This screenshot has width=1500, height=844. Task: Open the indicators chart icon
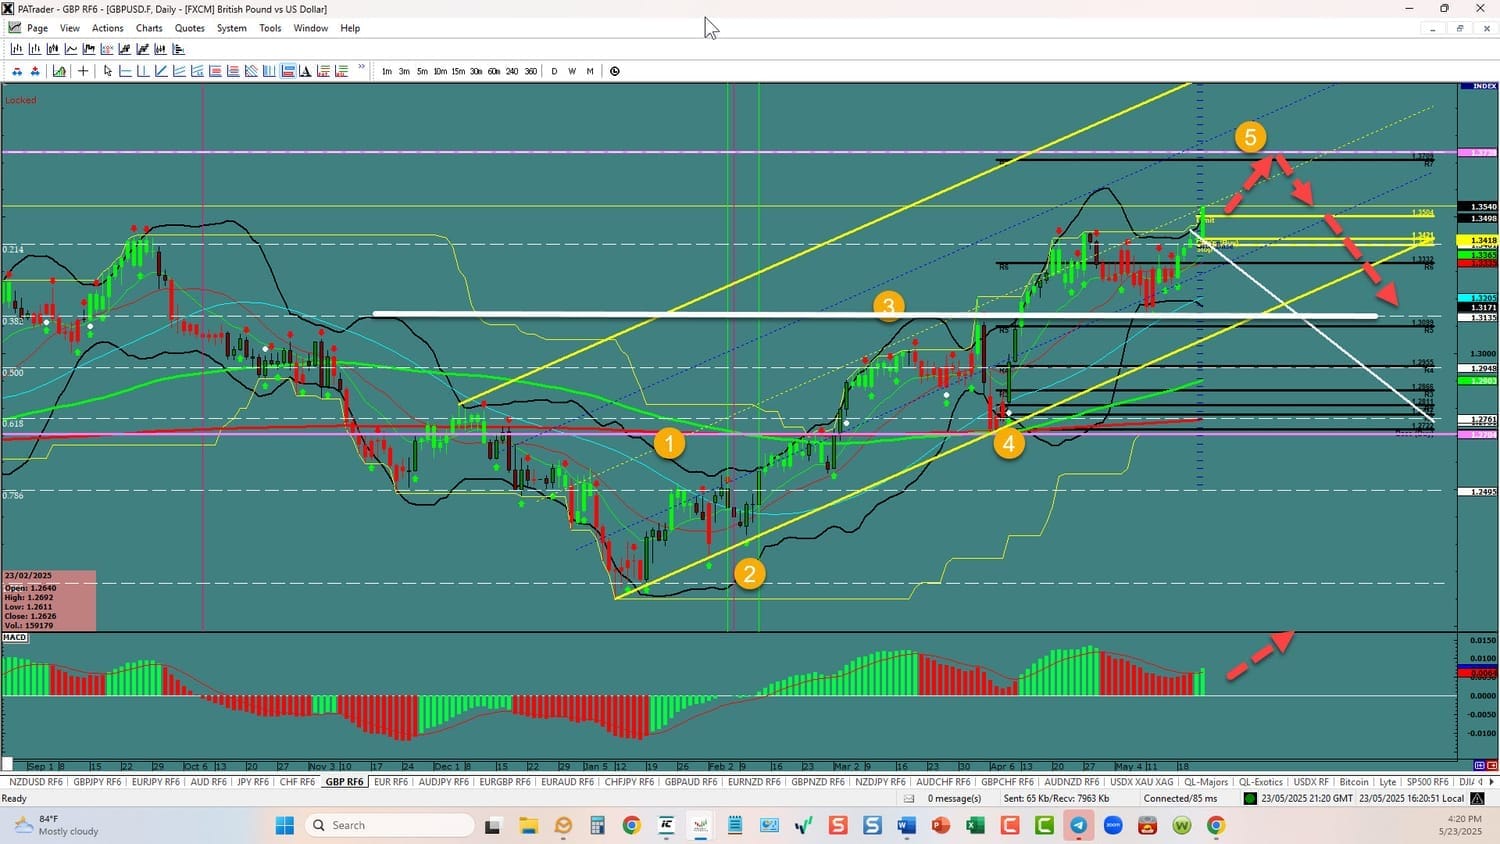click(x=59, y=71)
